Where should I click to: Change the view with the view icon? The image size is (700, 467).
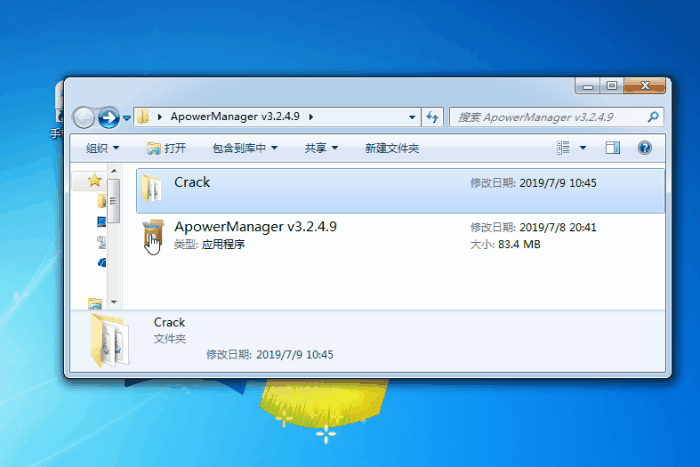[x=563, y=148]
